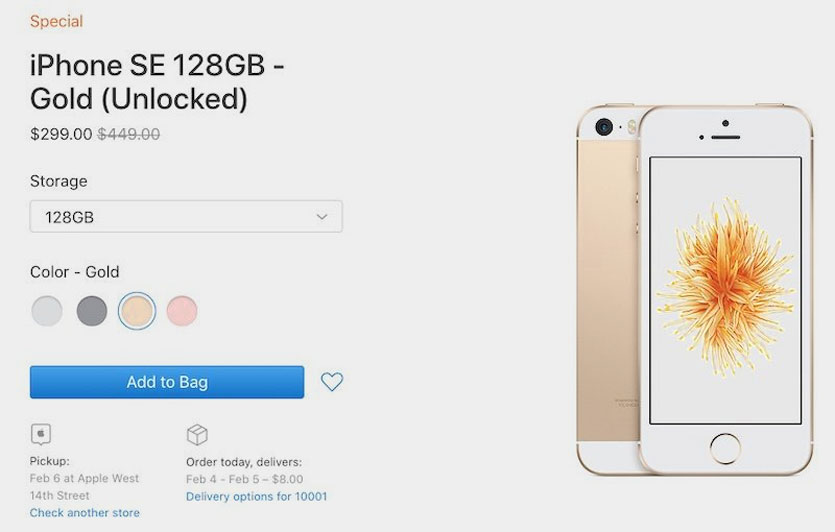Click the iPhone SE 128GB title
835x532 pixels.
(157, 82)
